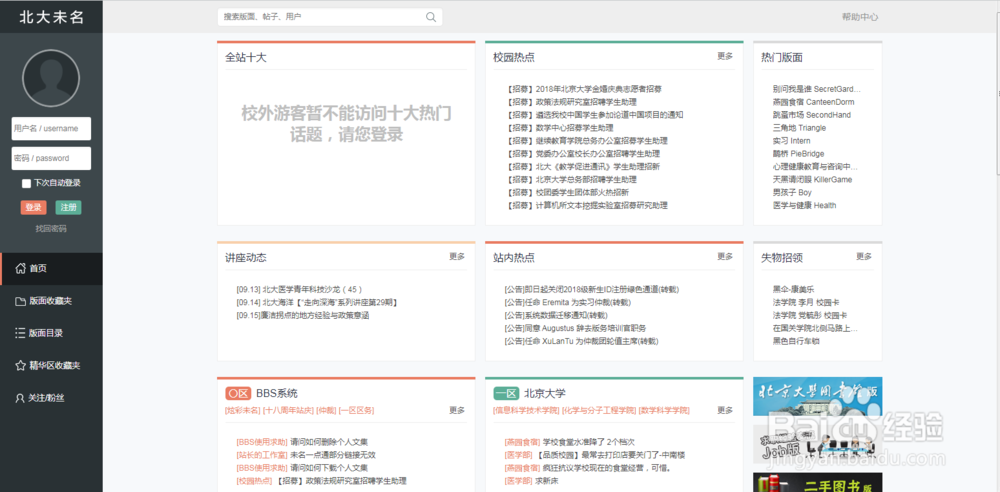The width and height of the screenshot is (1000, 492).
Task: Open the 政策法规研究室招聘学生助理 post in 校园热点
Action: point(571,102)
